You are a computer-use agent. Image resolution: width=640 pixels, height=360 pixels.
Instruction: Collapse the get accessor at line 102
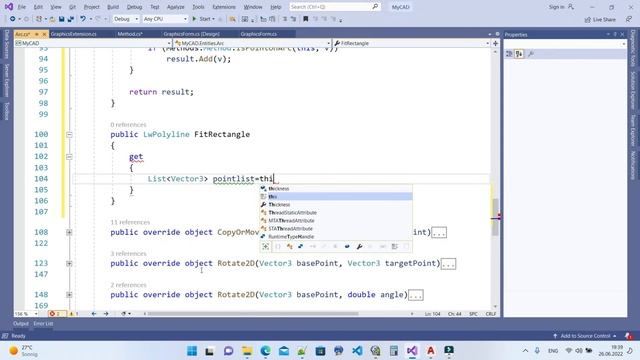tap(69, 157)
